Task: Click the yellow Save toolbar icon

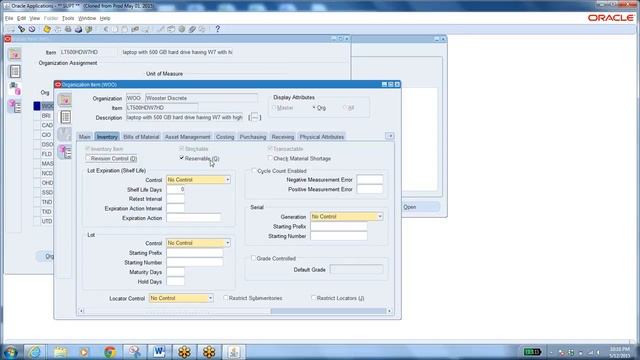Action: [x=47, y=29]
